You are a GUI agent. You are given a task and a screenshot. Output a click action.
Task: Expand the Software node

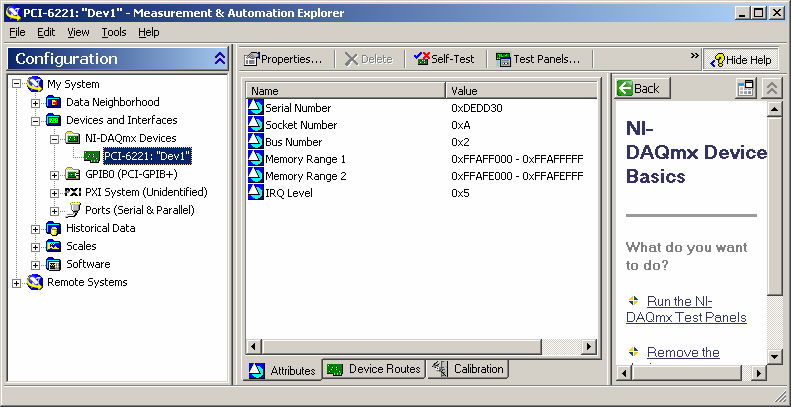tap(35, 265)
